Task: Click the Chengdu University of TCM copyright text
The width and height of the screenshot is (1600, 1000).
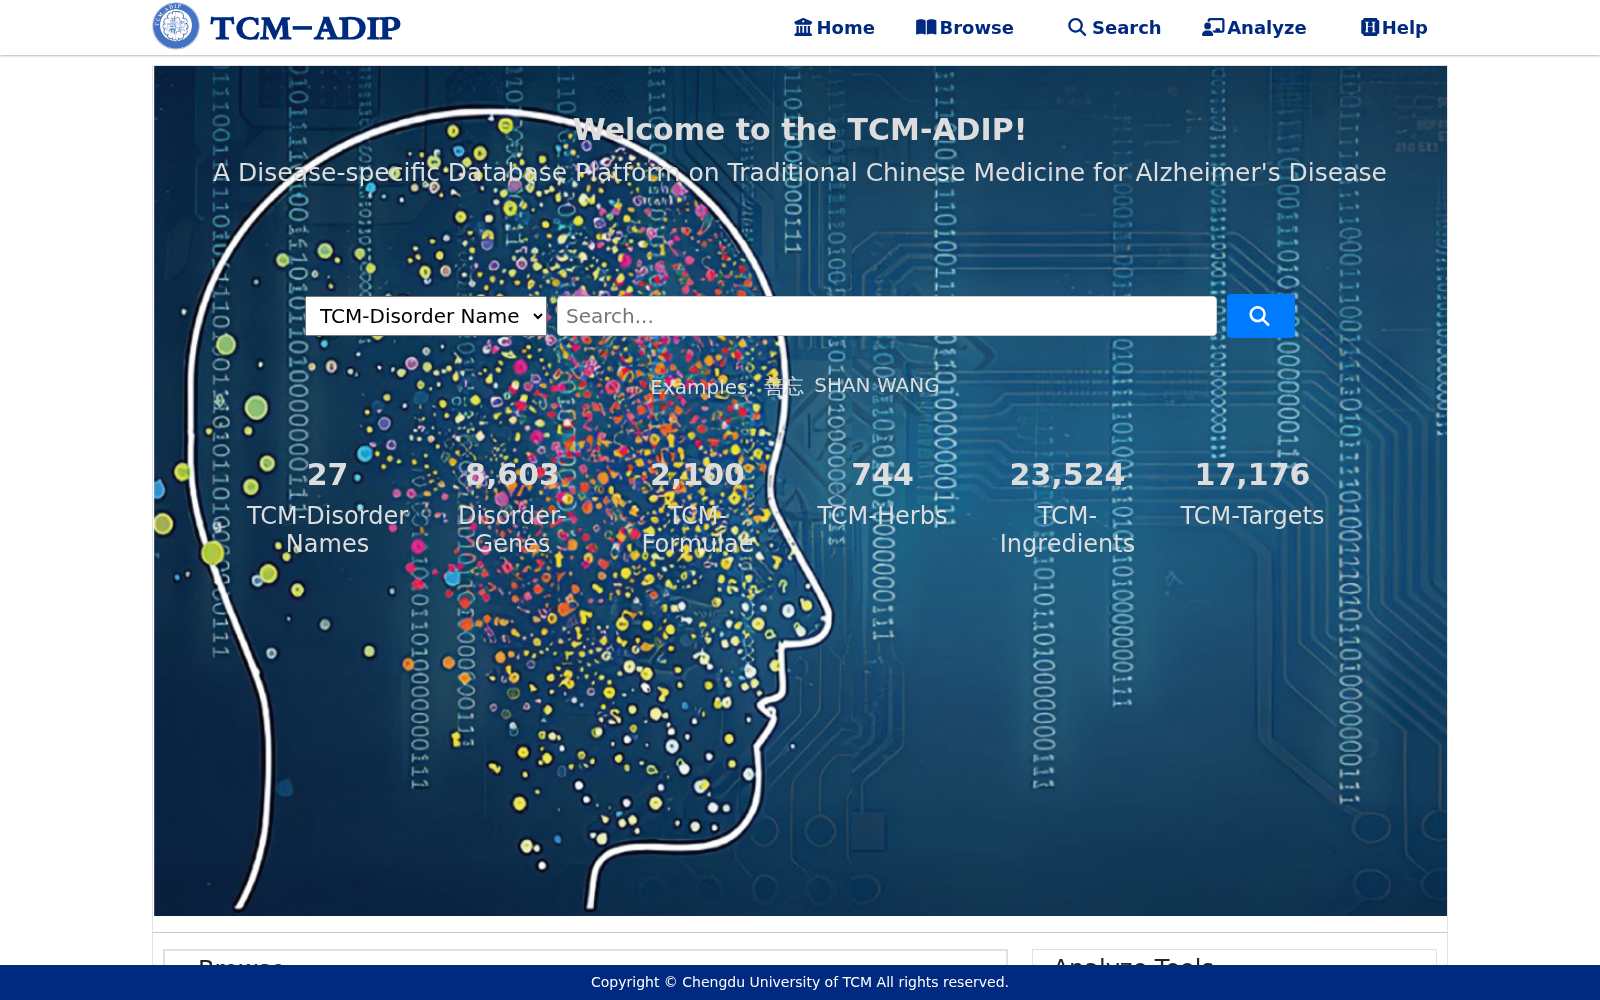Action: click(x=800, y=982)
